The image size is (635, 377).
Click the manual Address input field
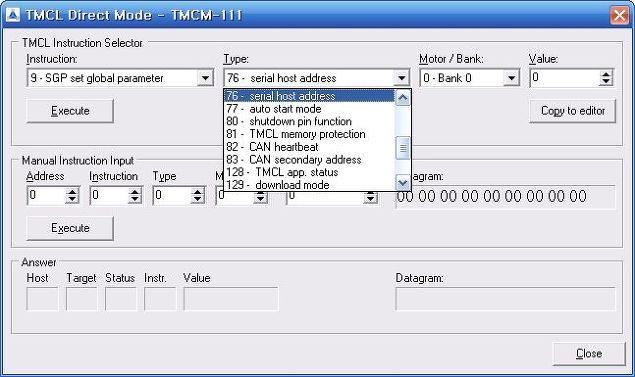pyautogui.click(x=46, y=196)
